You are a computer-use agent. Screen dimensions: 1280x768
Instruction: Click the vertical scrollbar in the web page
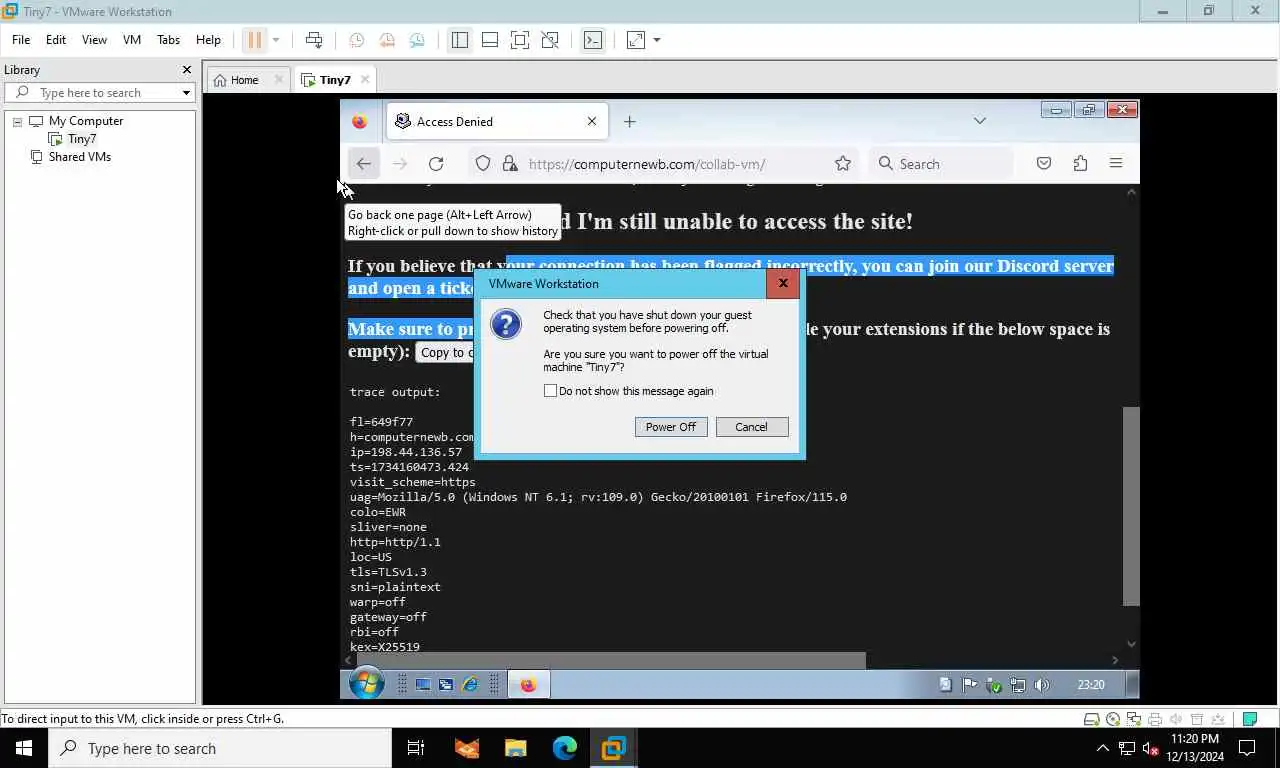coord(1131,505)
